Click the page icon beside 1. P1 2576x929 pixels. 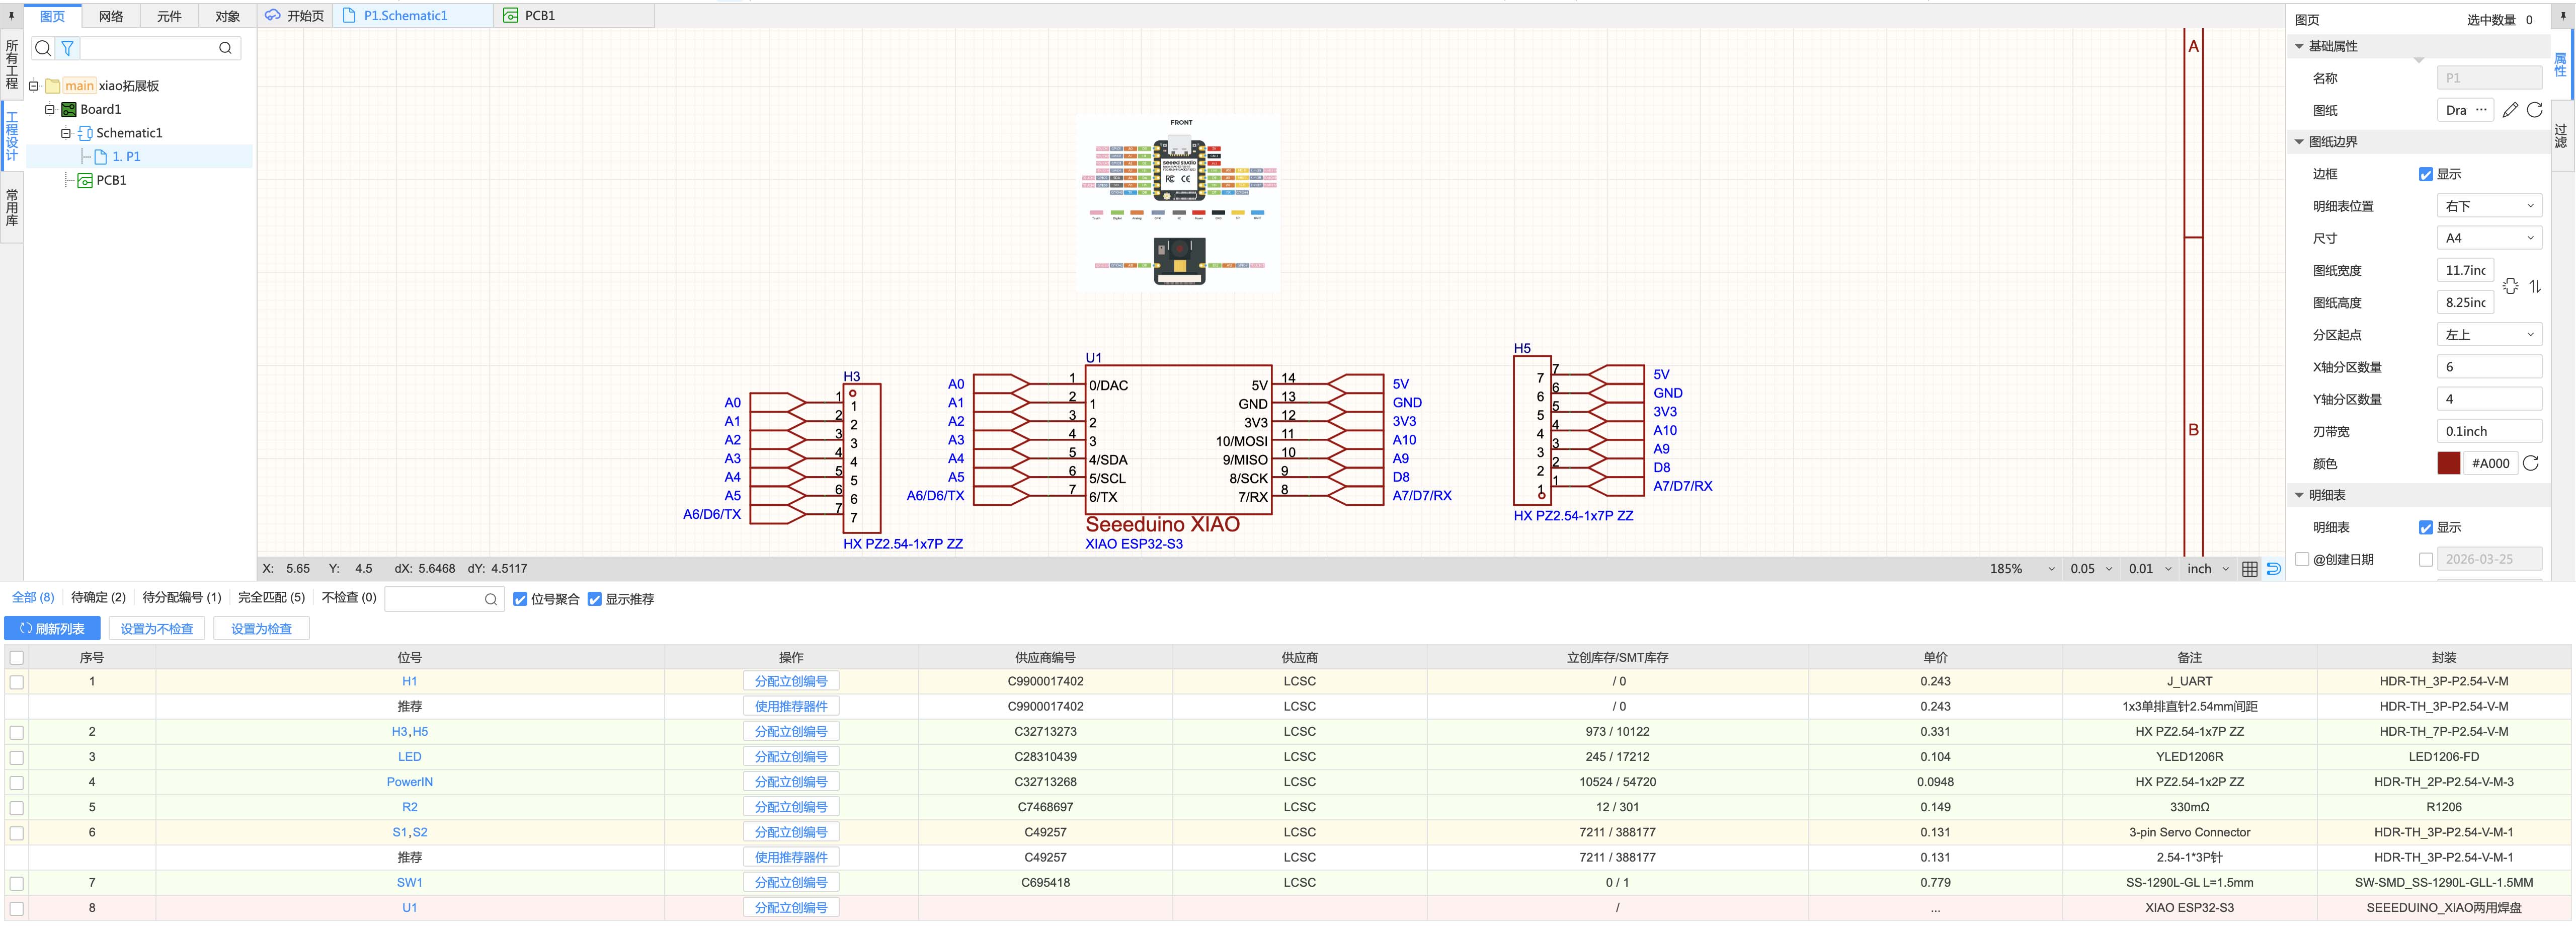click(101, 157)
